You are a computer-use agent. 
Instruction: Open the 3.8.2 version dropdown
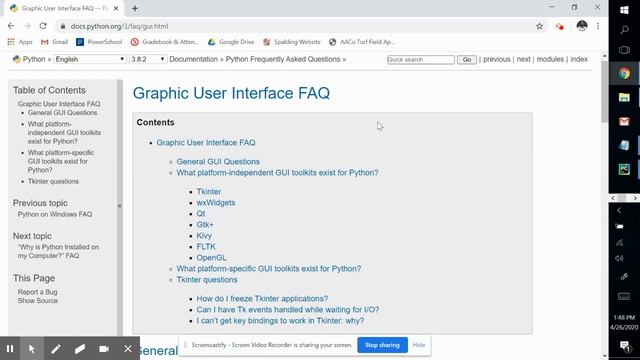148,59
